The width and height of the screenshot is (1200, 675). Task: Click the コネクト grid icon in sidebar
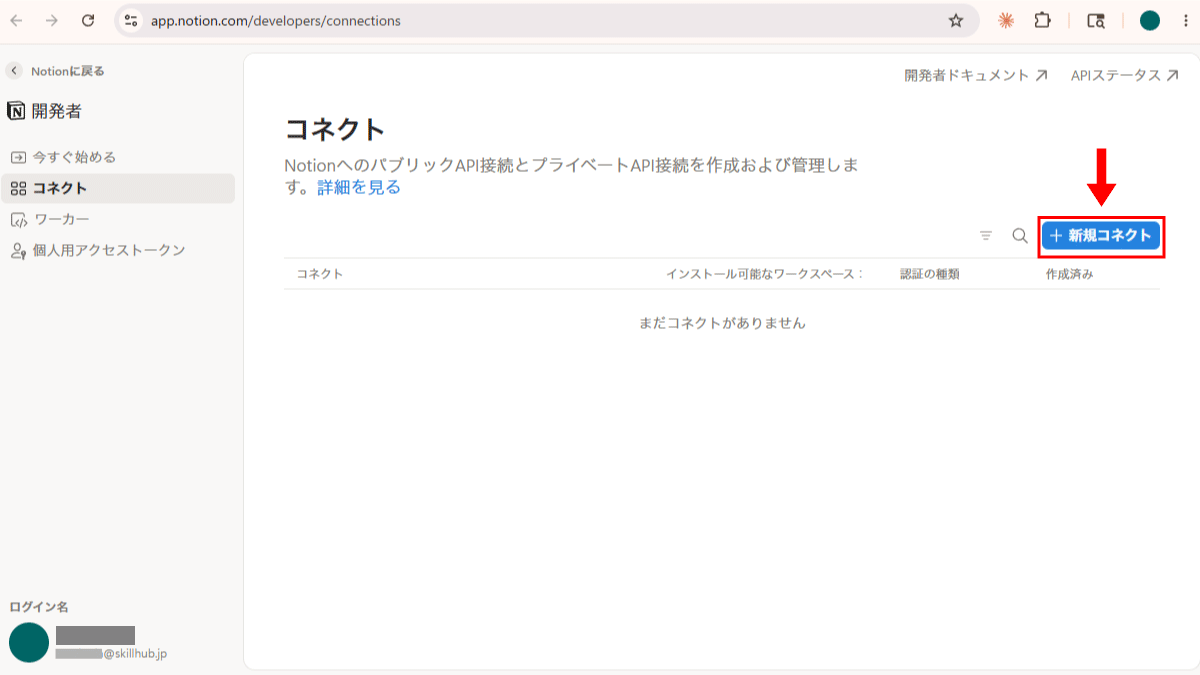(x=18, y=188)
